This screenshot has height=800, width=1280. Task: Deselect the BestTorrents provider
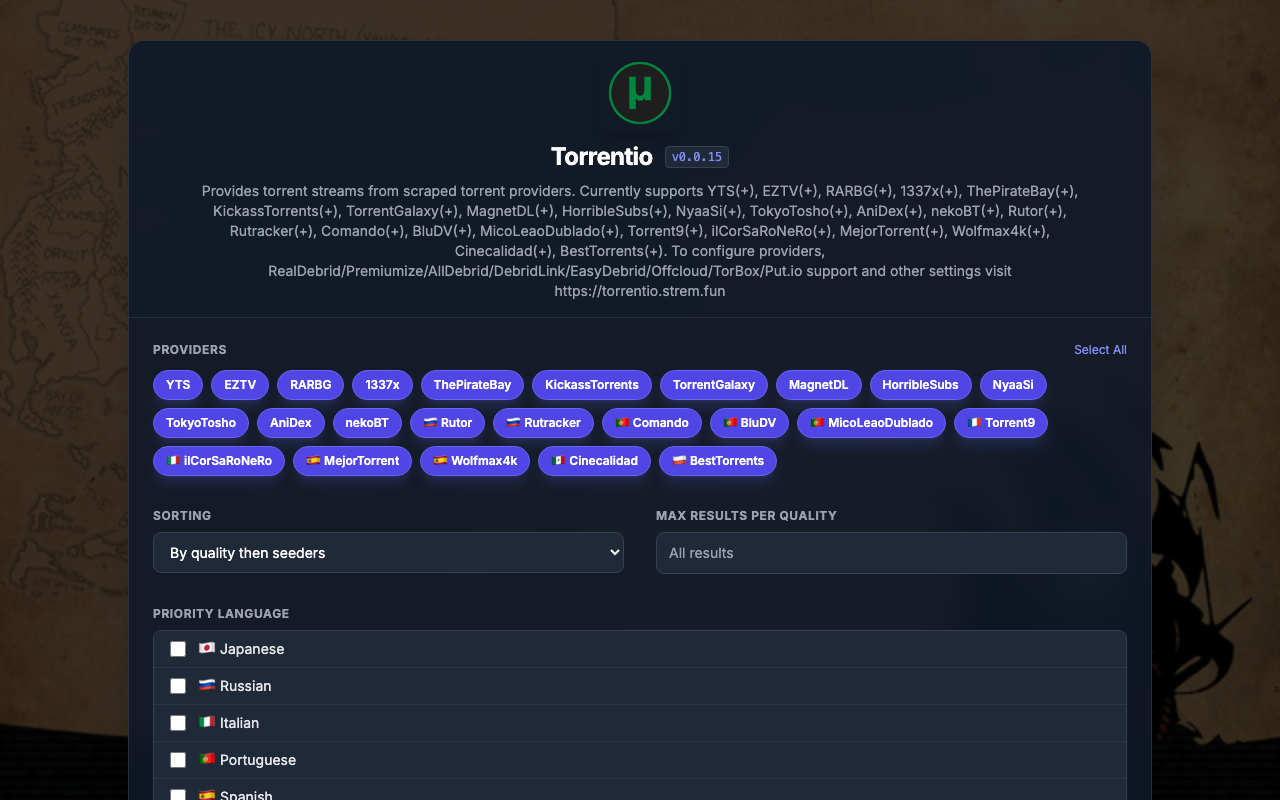coord(718,461)
